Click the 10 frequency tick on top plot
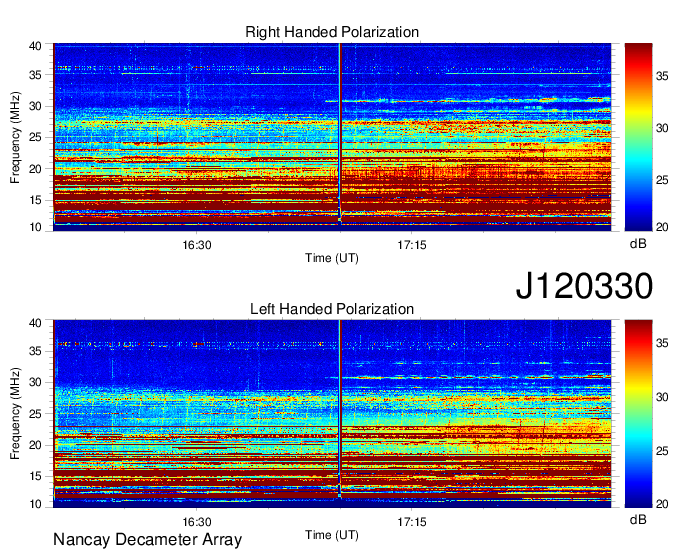 click(35, 227)
